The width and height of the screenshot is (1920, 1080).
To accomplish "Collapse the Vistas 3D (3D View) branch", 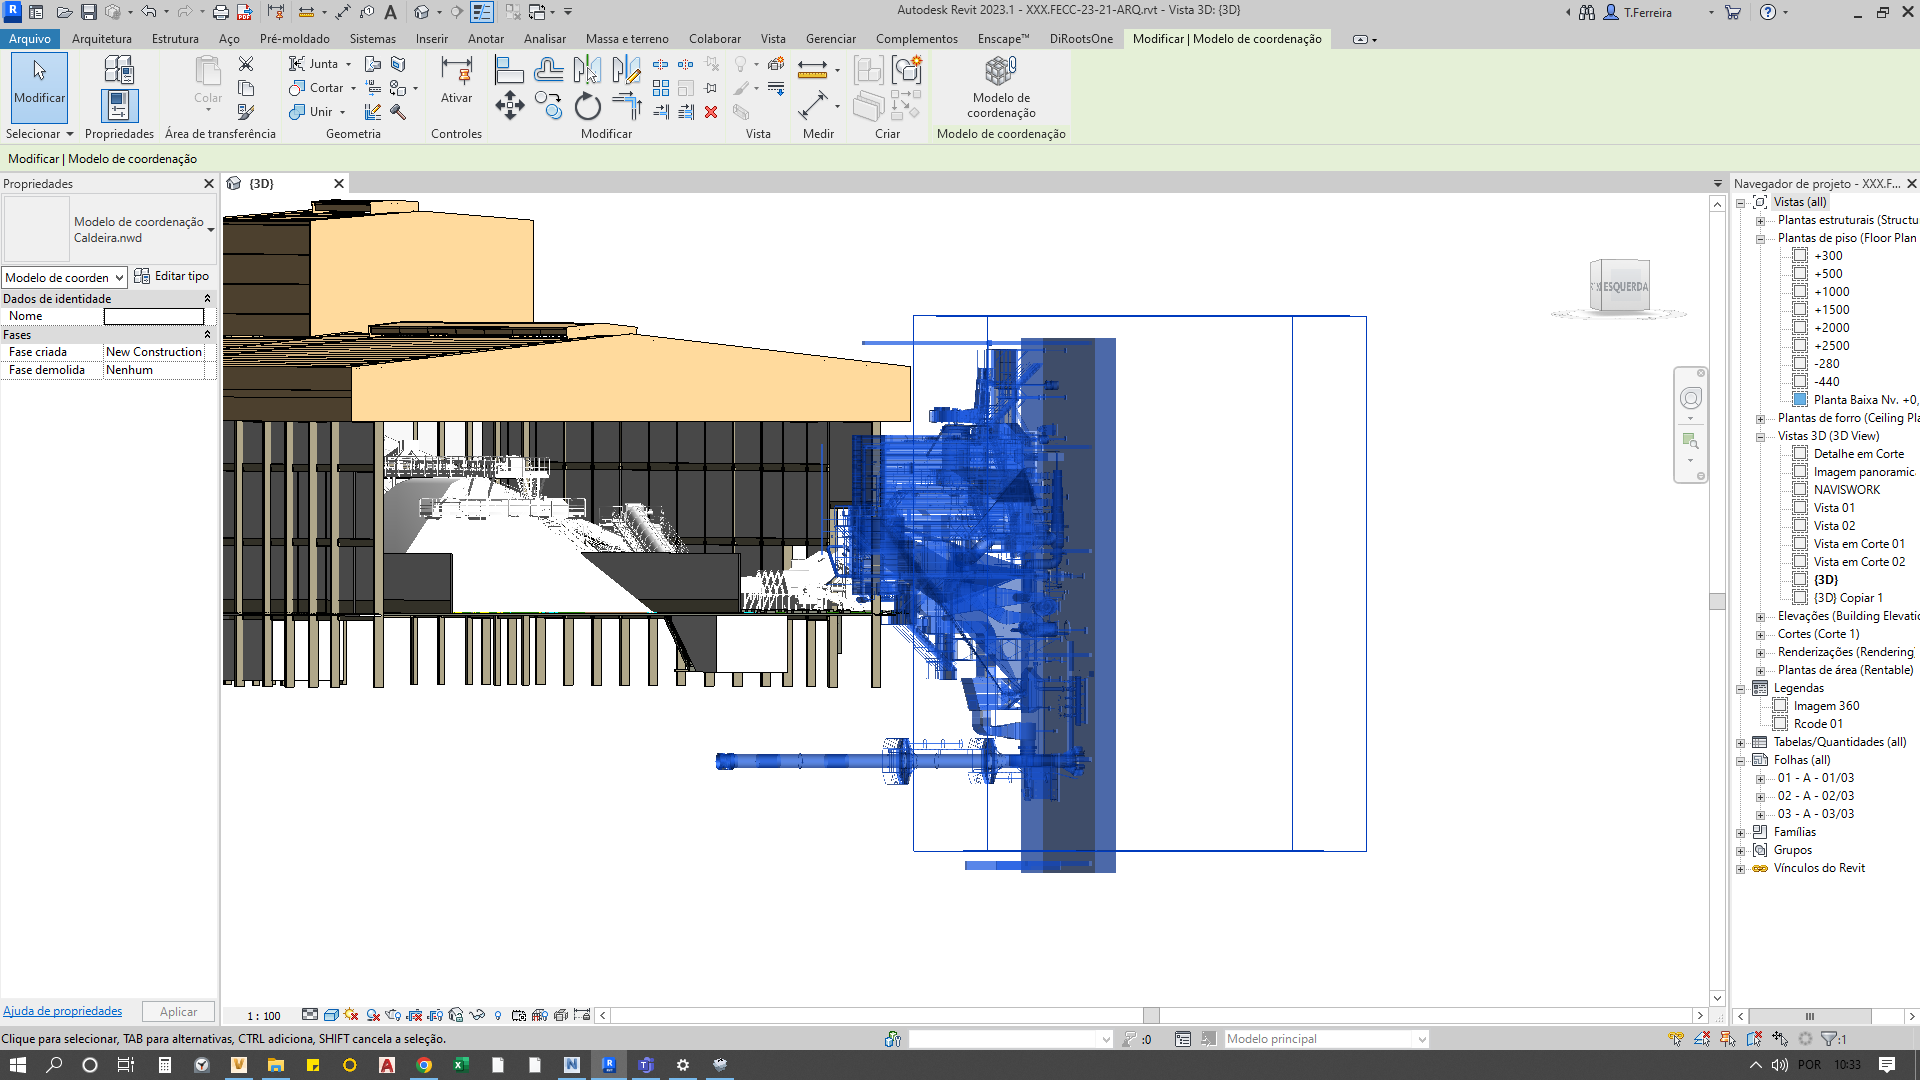I will click(x=1761, y=436).
